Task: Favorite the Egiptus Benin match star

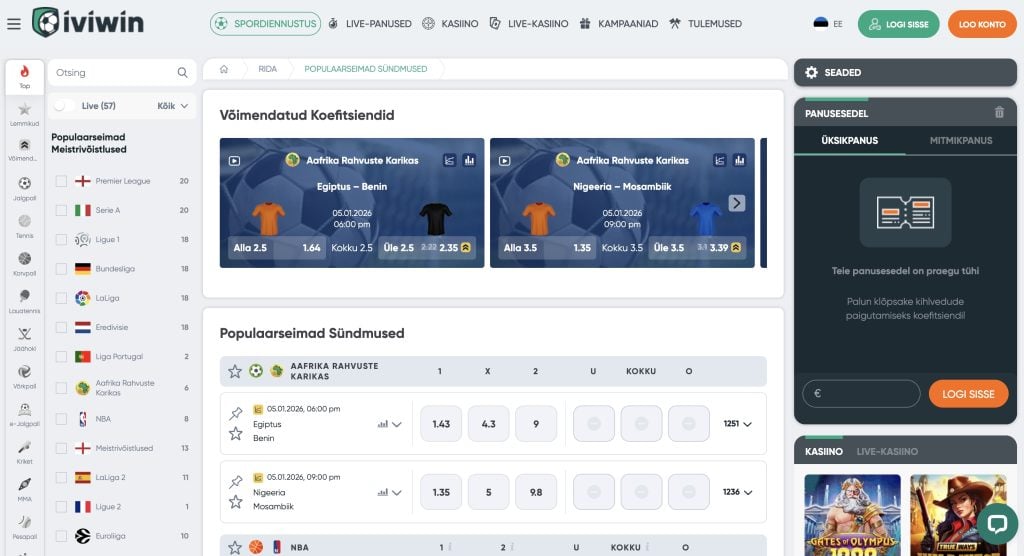Action: (236, 434)
